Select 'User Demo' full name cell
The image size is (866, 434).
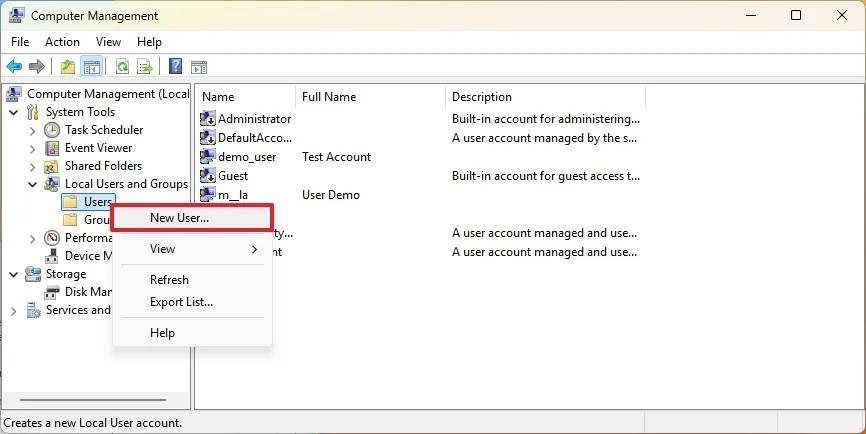coord(331,195)
